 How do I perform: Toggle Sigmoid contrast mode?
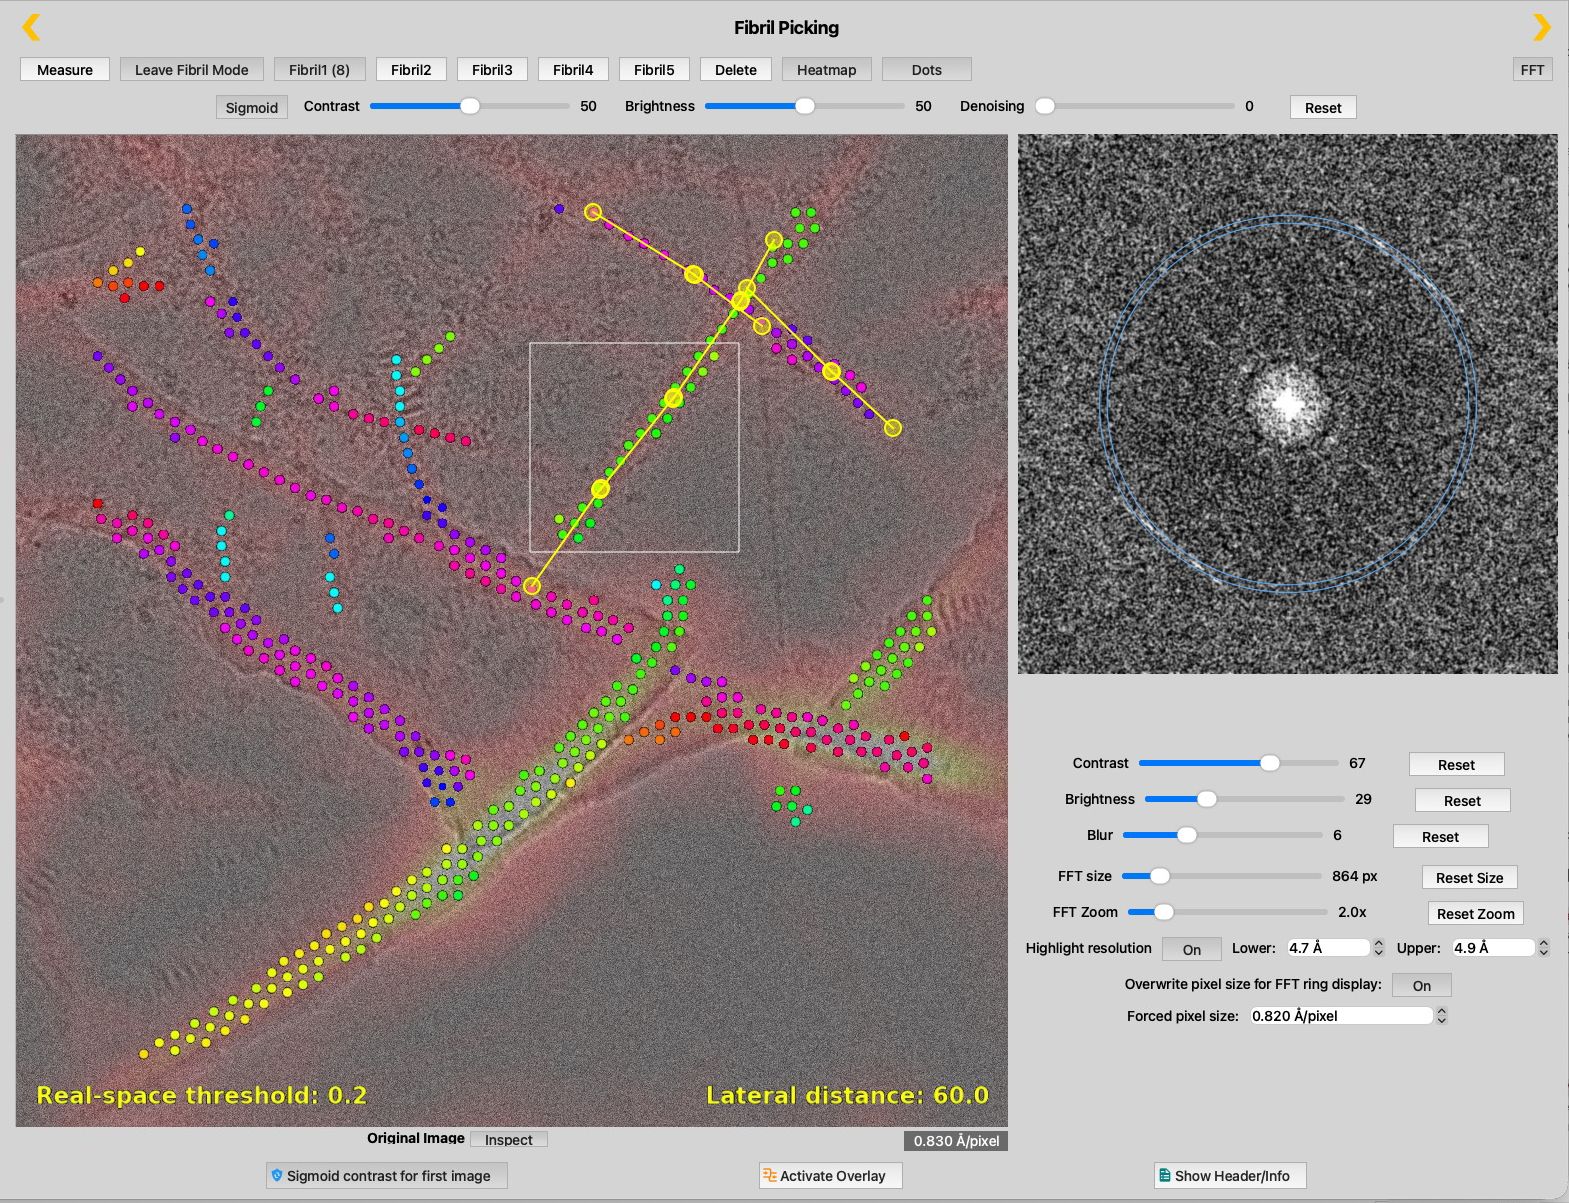coord(251,108)
